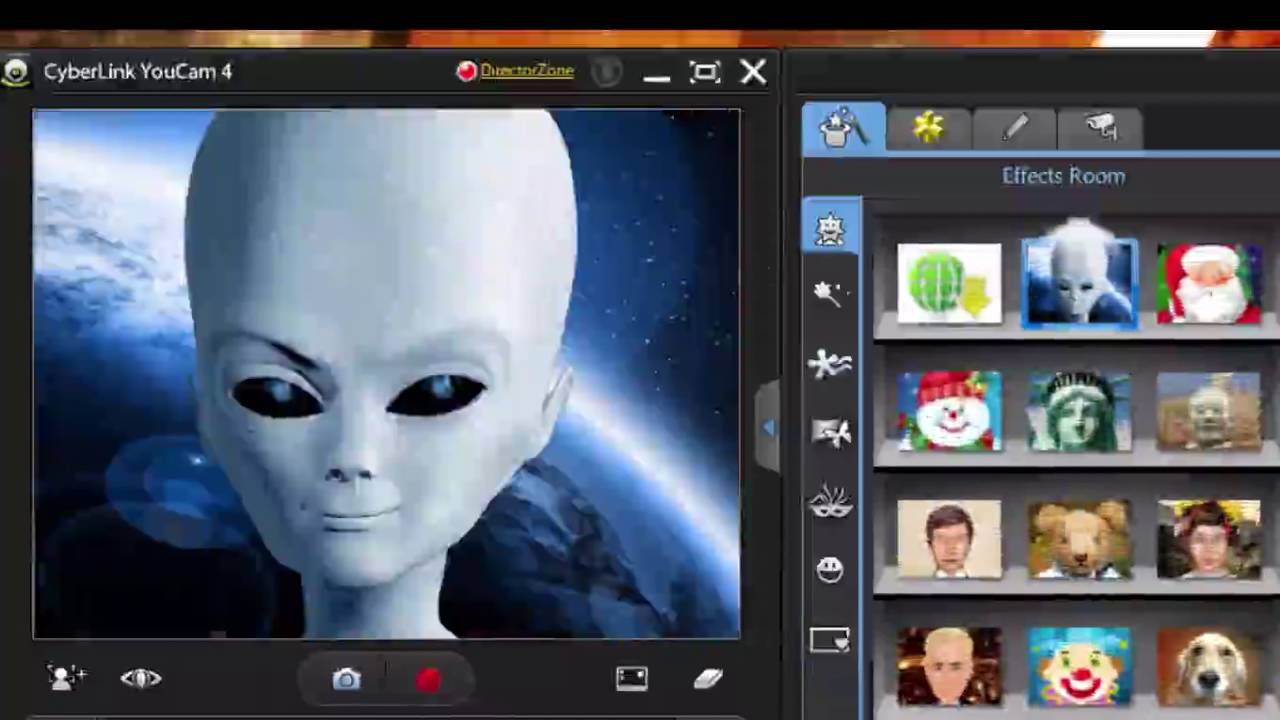Screen dimensions: 1280x720
Task: Choose the alien avatar thumbnail
Action: pos(1079,284)
